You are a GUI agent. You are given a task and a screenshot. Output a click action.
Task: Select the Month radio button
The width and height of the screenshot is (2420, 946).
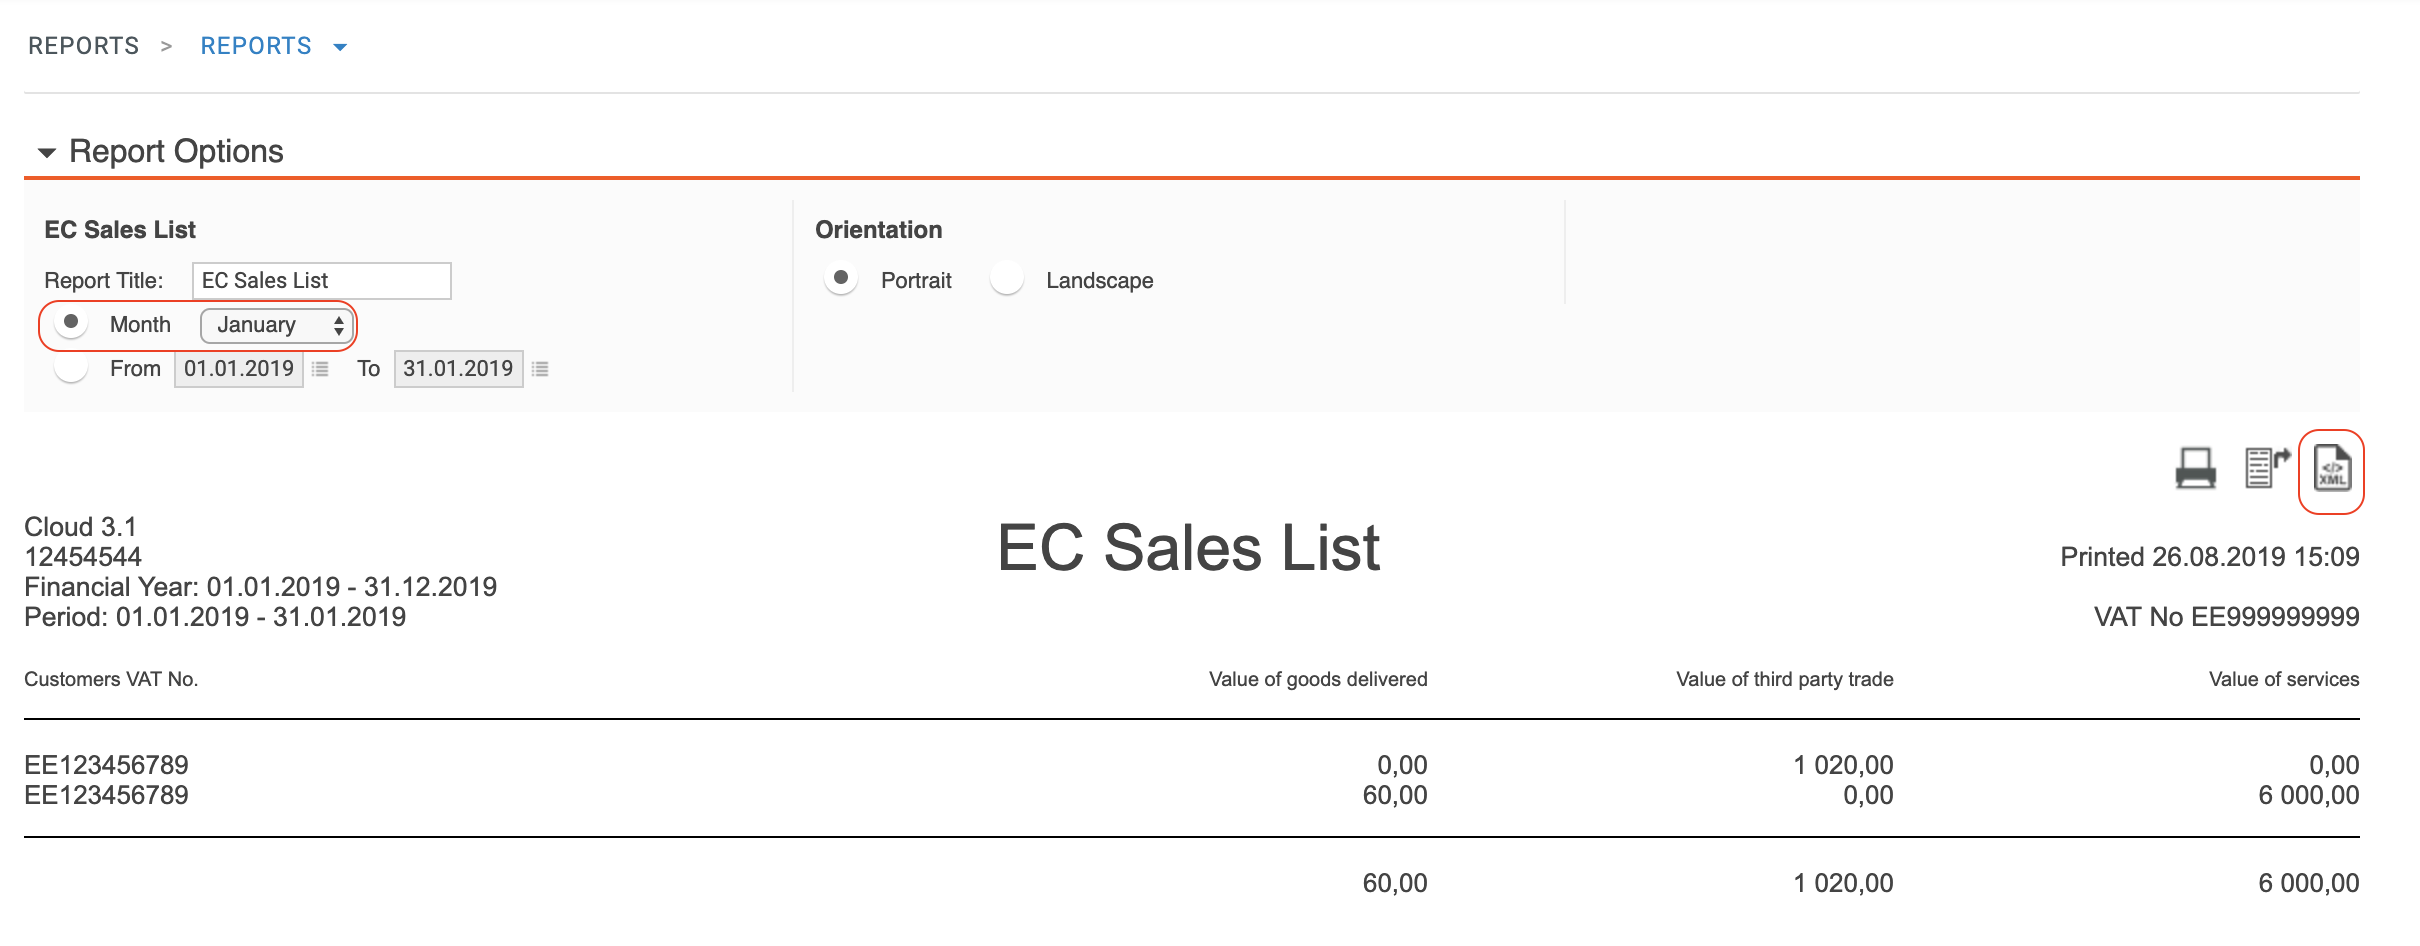coord(71,323)
